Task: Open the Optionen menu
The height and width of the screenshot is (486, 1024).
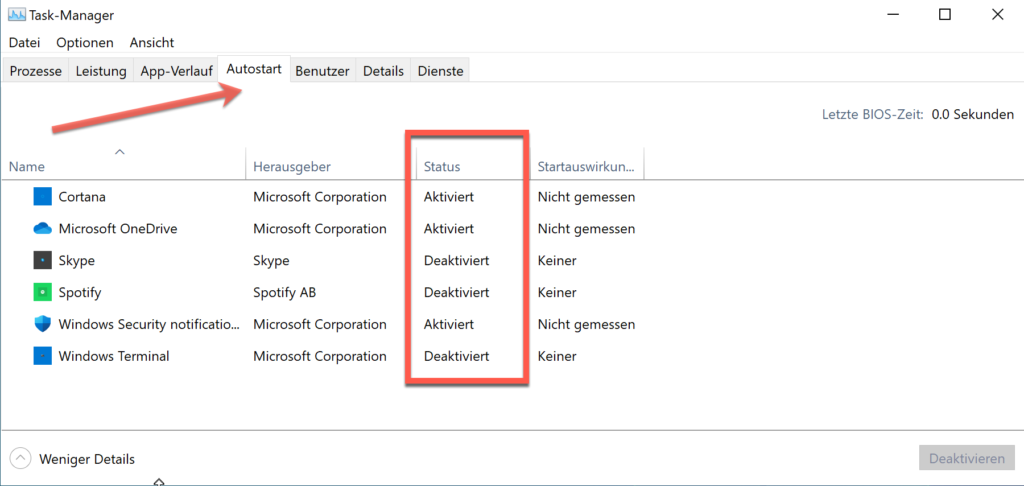Action: coord(84,42)
